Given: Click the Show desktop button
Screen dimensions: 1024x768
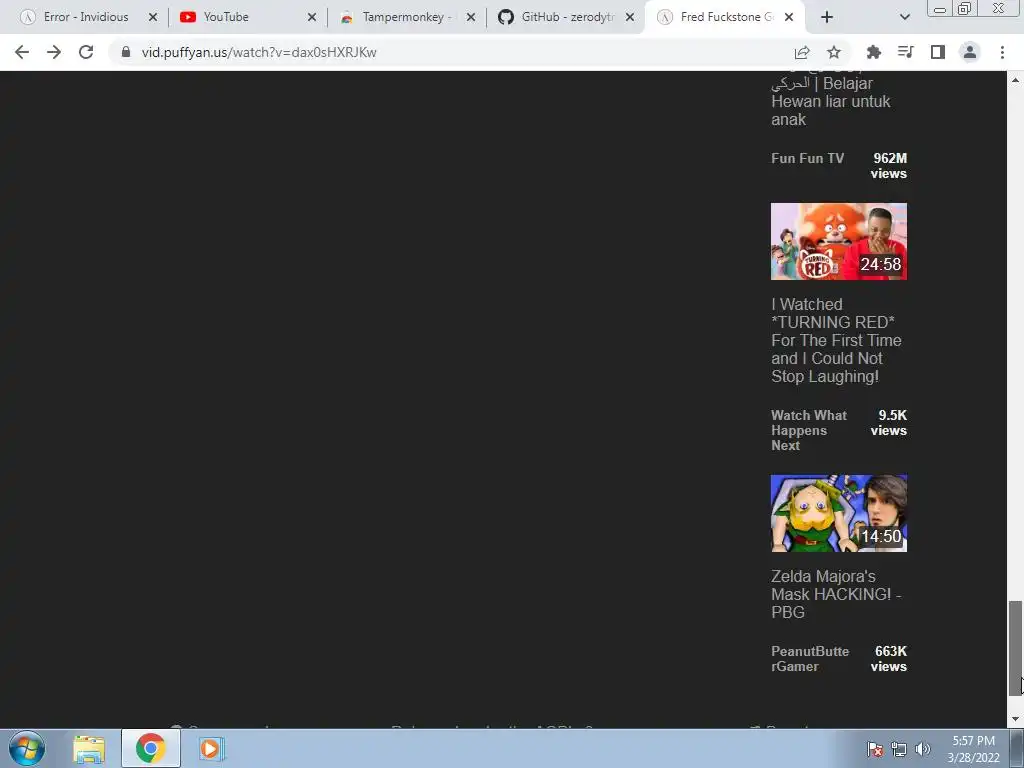Looking at the screenshot, I should pos(1017,749).
